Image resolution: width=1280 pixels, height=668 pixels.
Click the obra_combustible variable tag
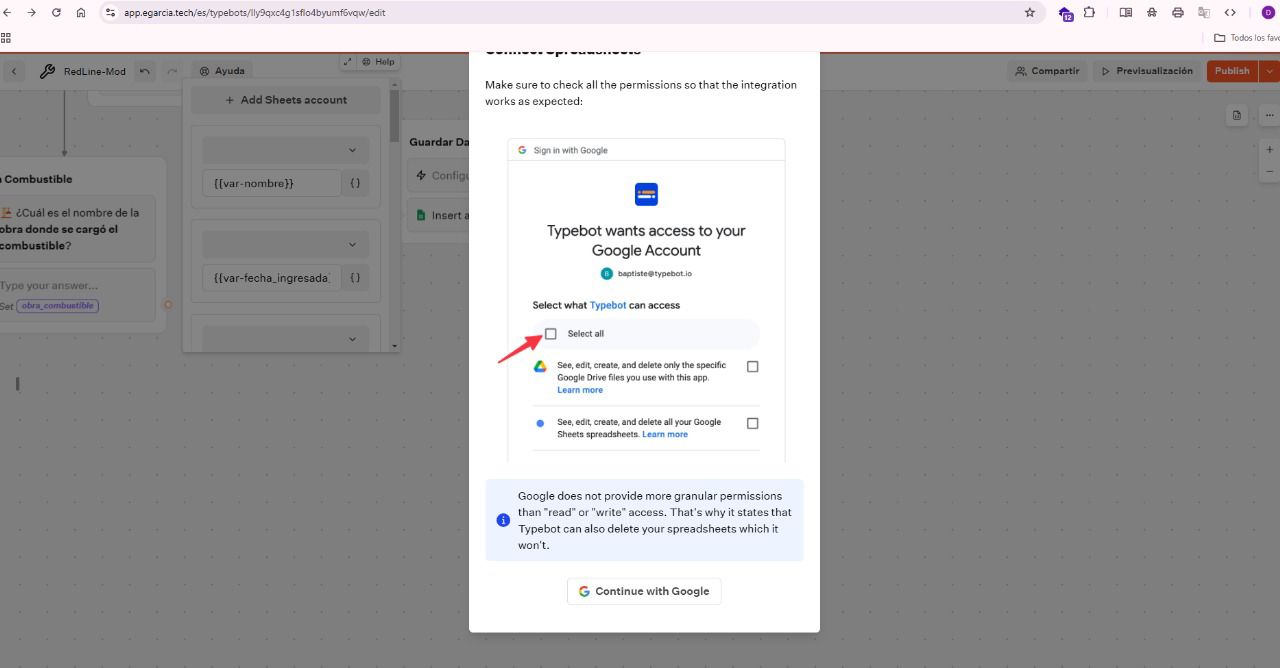pos(57,306)
